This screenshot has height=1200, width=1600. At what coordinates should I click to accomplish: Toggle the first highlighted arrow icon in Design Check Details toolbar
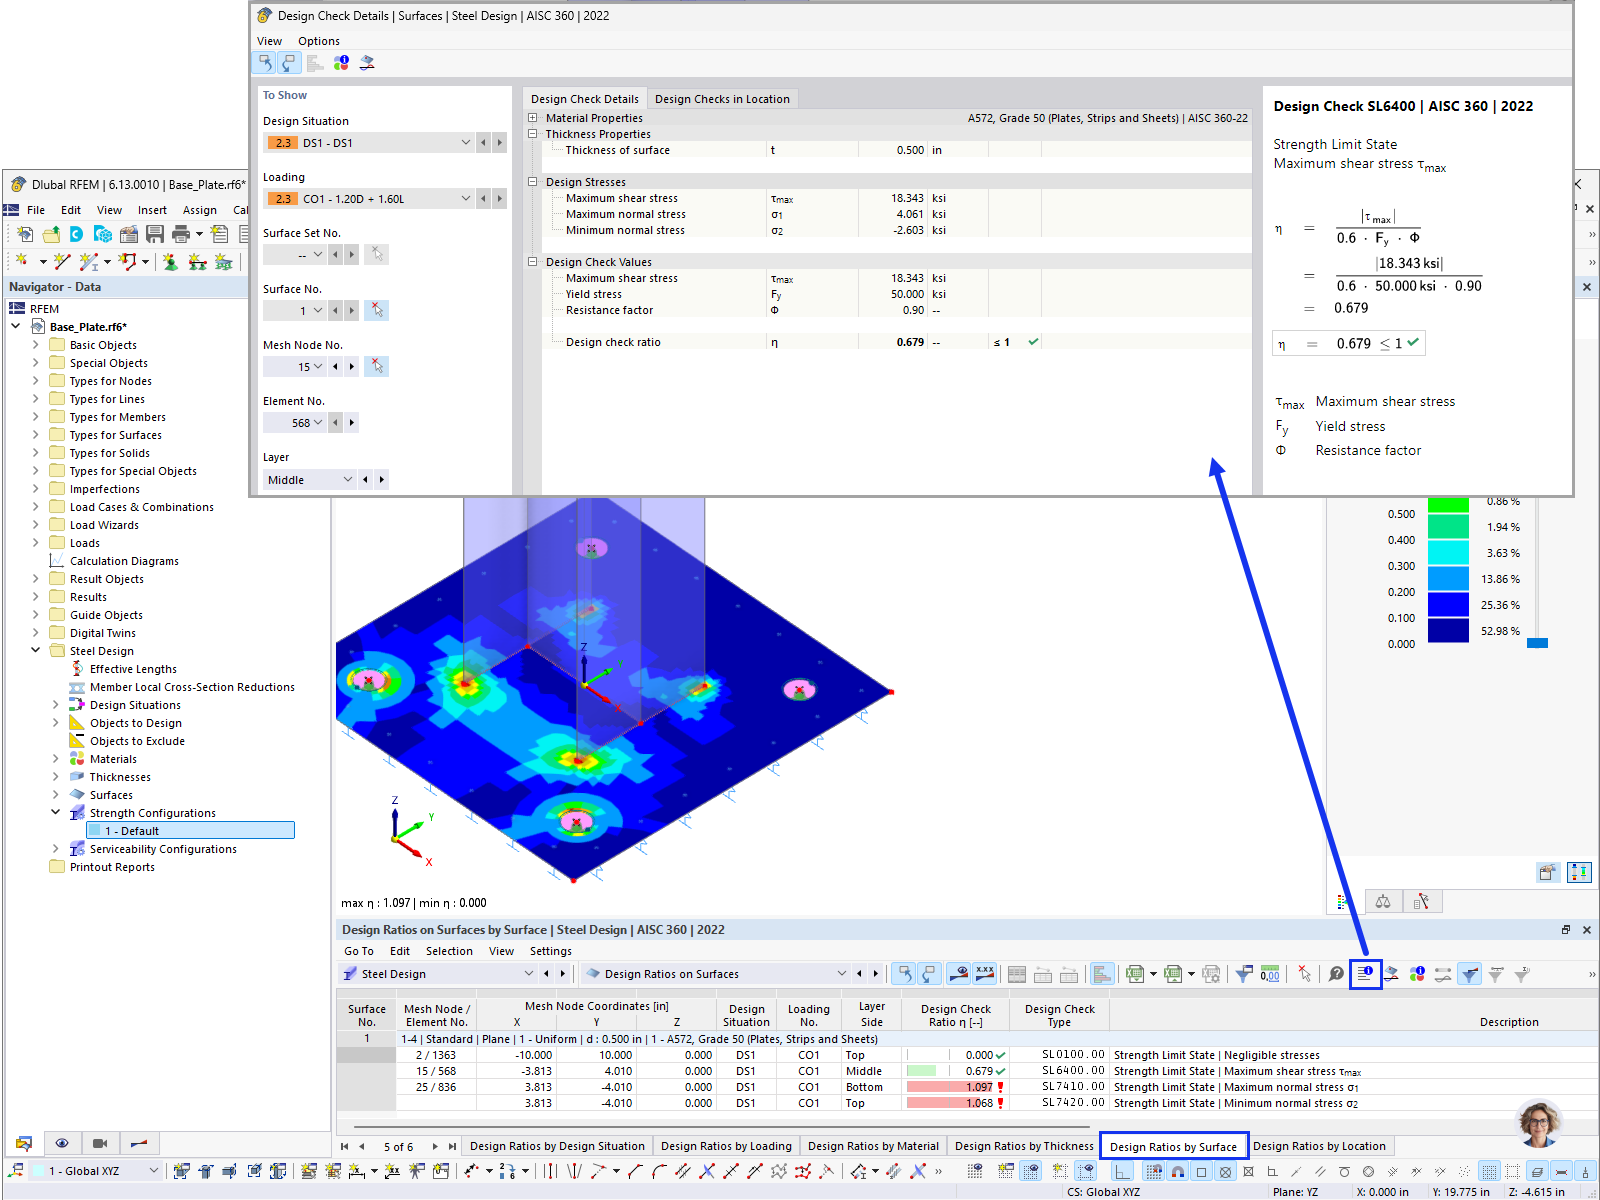264,63
